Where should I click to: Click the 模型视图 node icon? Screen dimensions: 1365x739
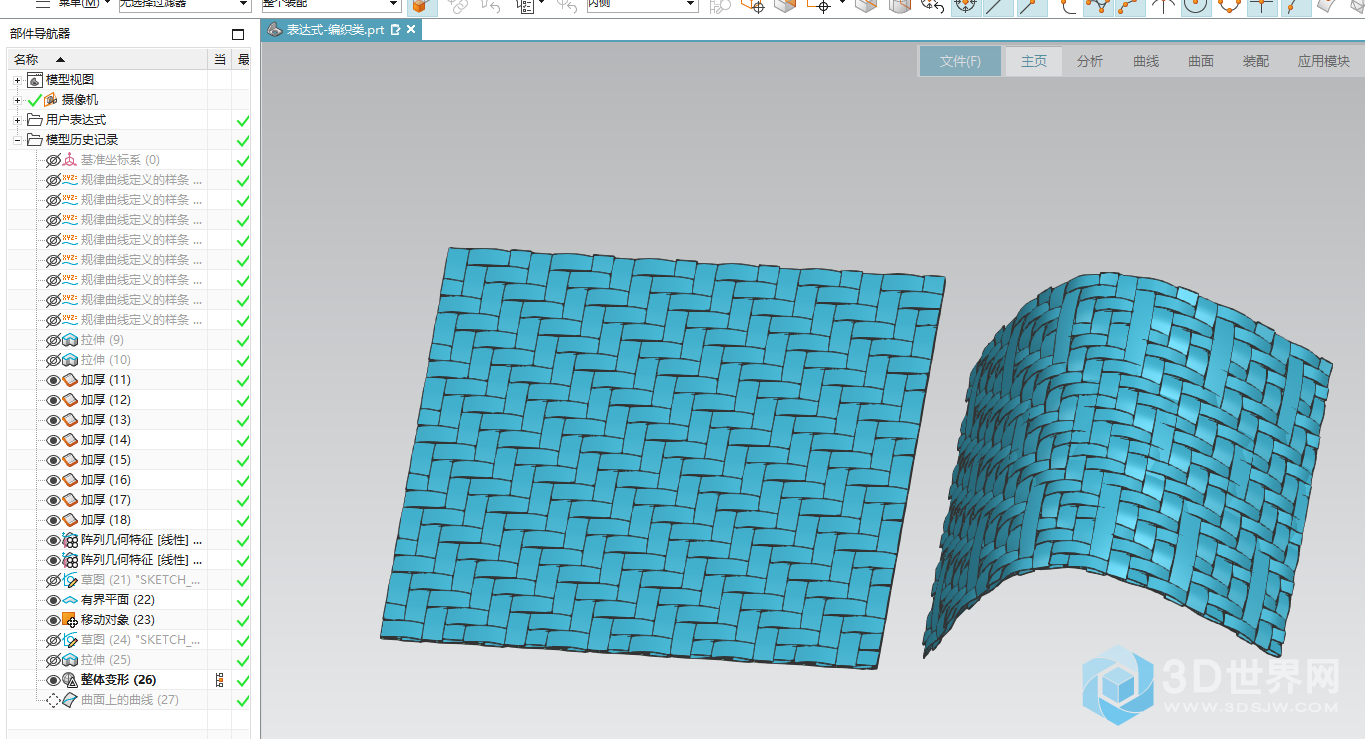click(x=35, y=80)
